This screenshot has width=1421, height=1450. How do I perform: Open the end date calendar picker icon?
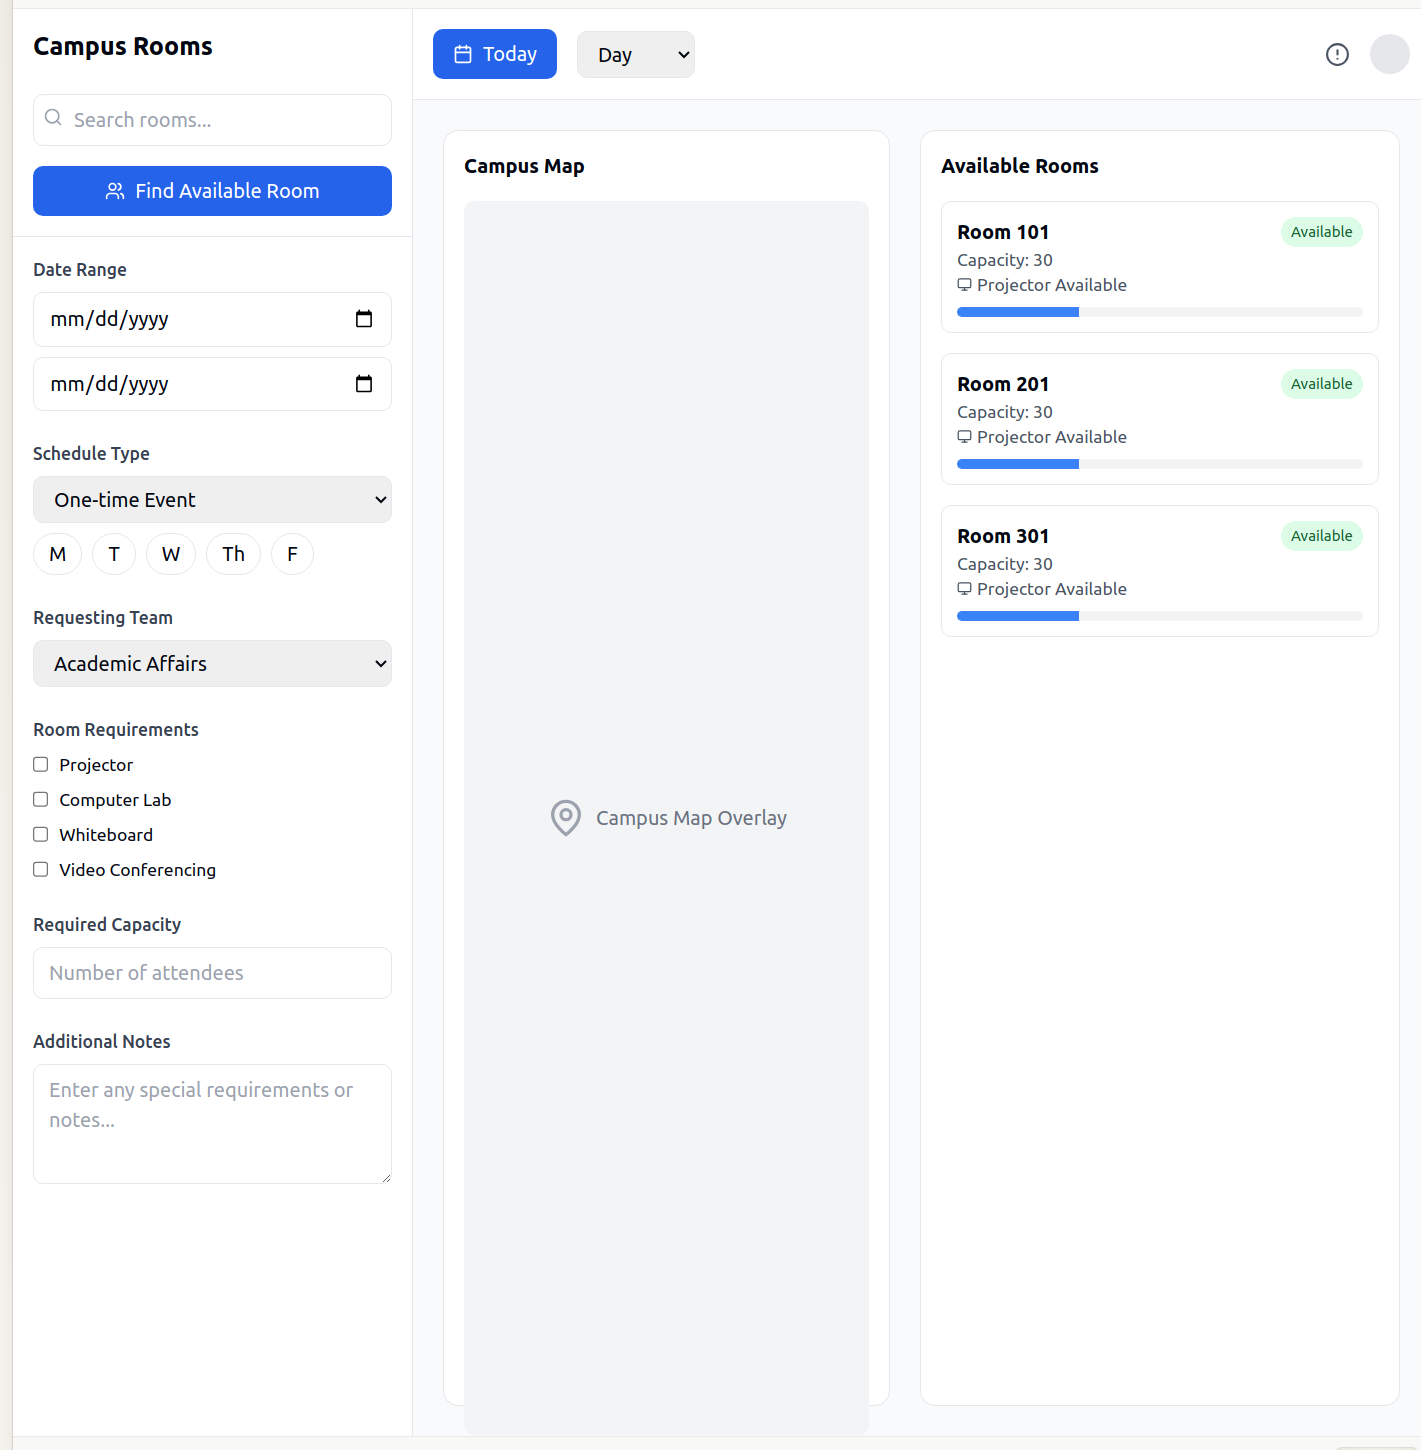click(364, 384)
